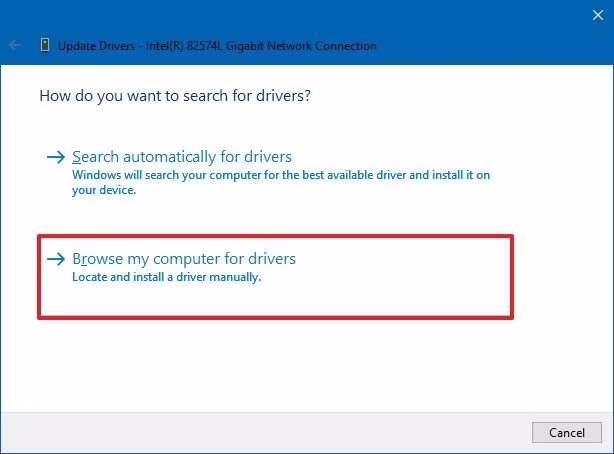Choose Search automatically for drivers
614x454 pixels.
pos(182,157)
